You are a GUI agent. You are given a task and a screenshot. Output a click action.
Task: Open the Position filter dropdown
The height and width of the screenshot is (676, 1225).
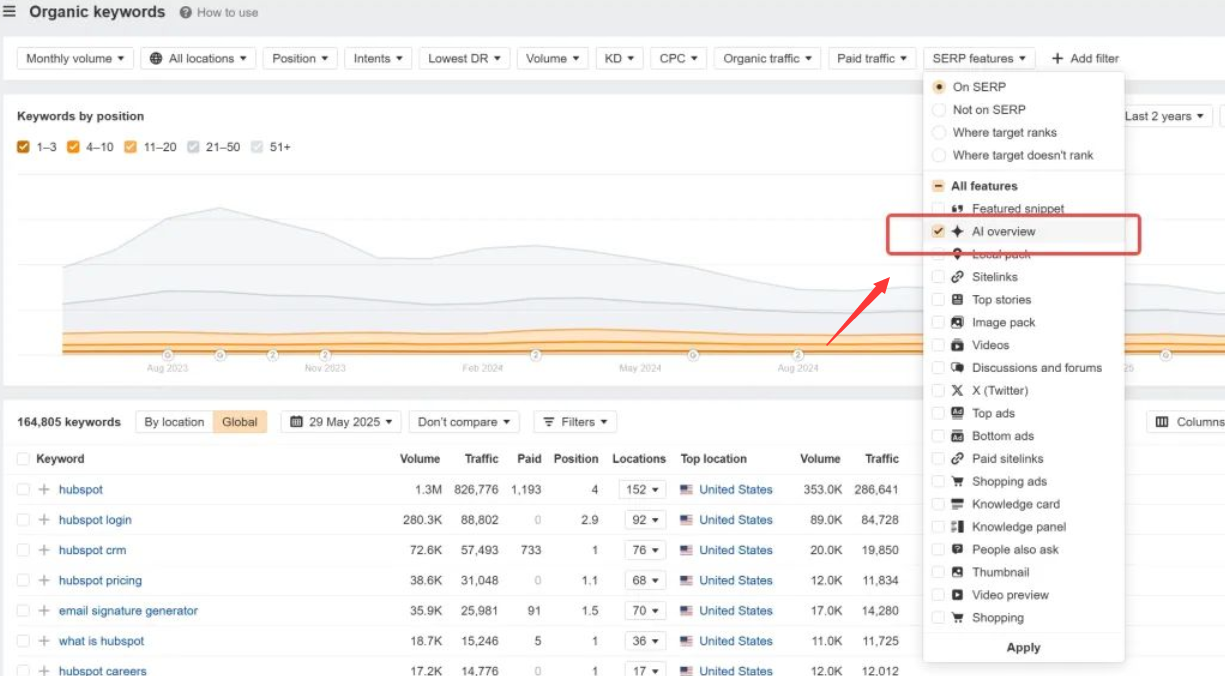point(300,58)
